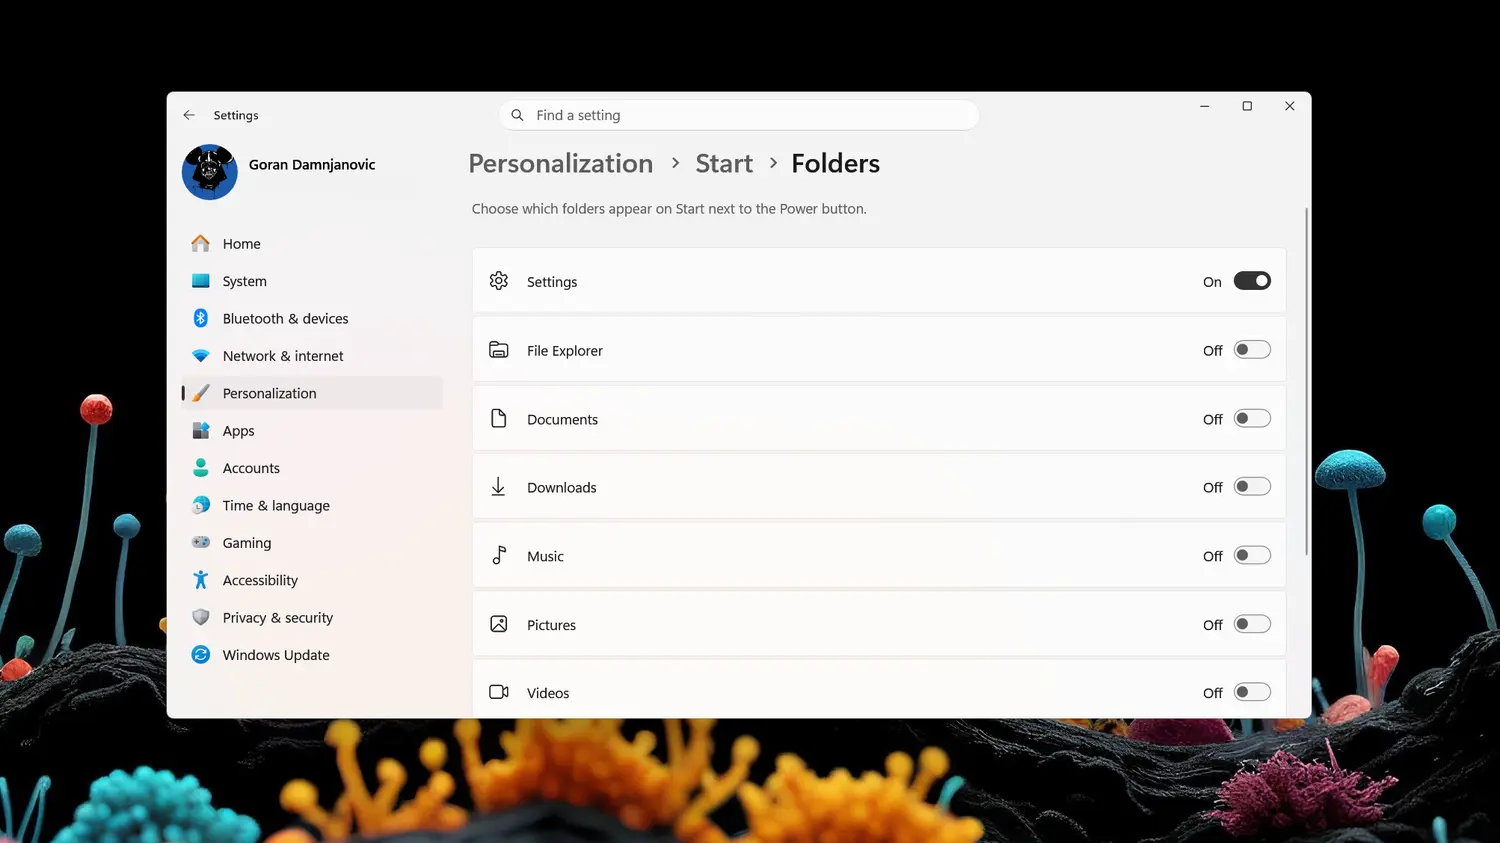Click the gear icon in Settings row

(x=499, y=281)
